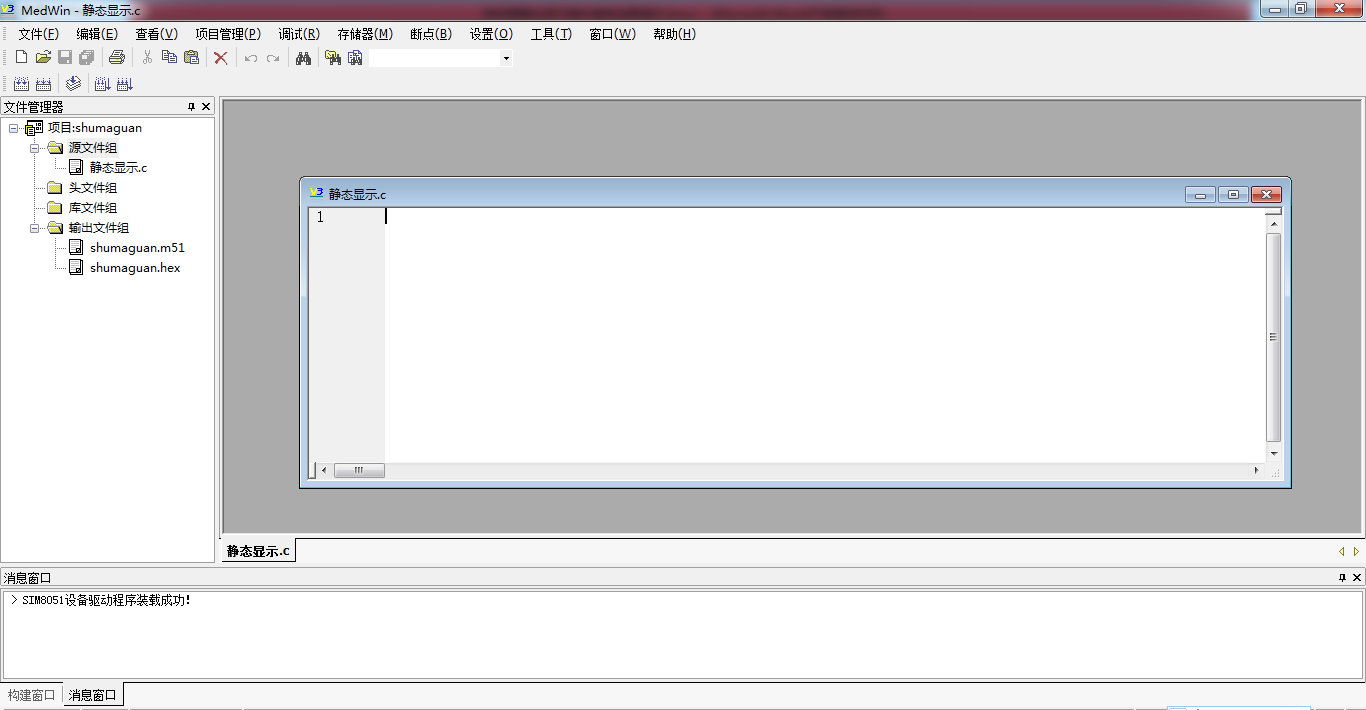Image resolution: width=1366 pixels, height=710 pixels.
Task: Open the 设置(O) menu
Action: coord(491,34)
